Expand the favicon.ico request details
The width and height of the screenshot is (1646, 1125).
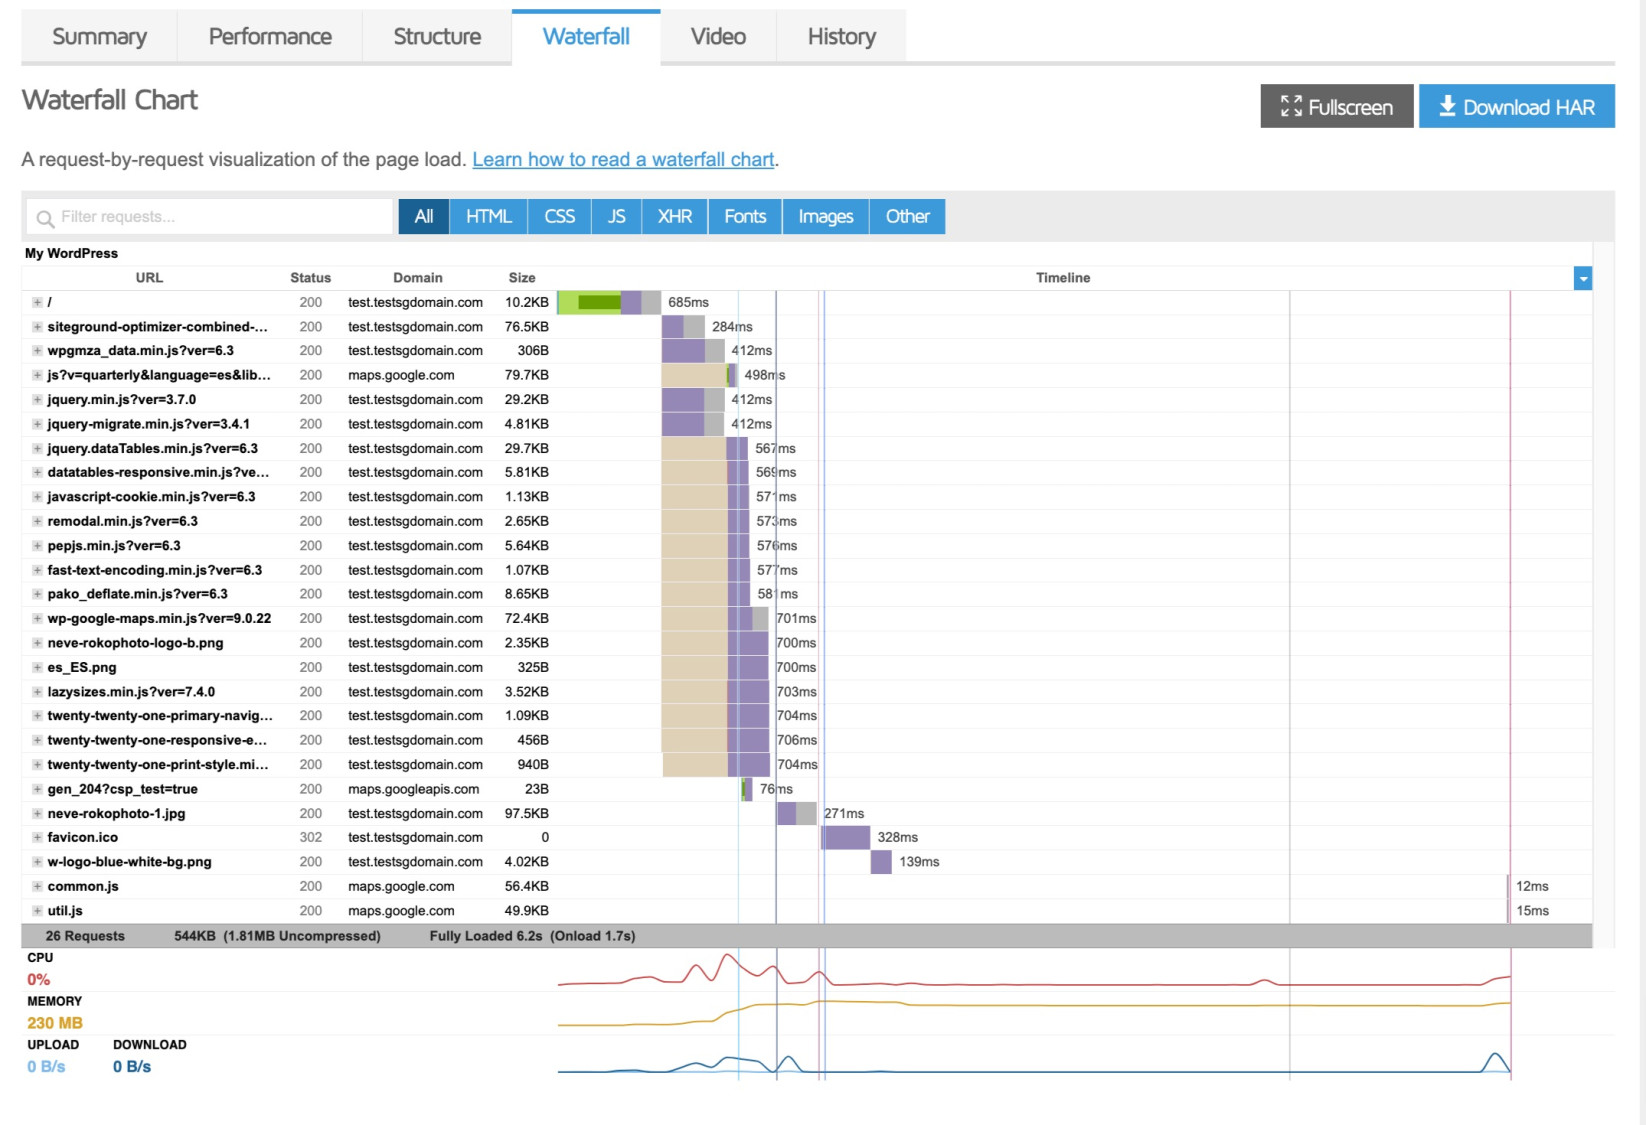tap(37, 838)
